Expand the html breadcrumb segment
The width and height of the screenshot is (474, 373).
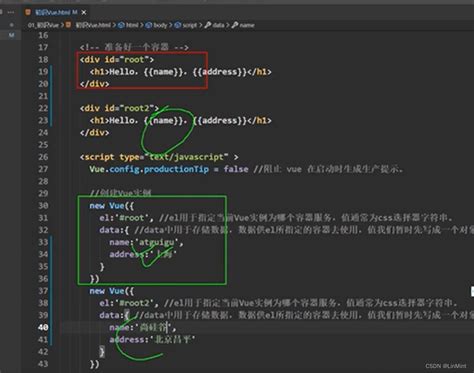click(132, 25)
